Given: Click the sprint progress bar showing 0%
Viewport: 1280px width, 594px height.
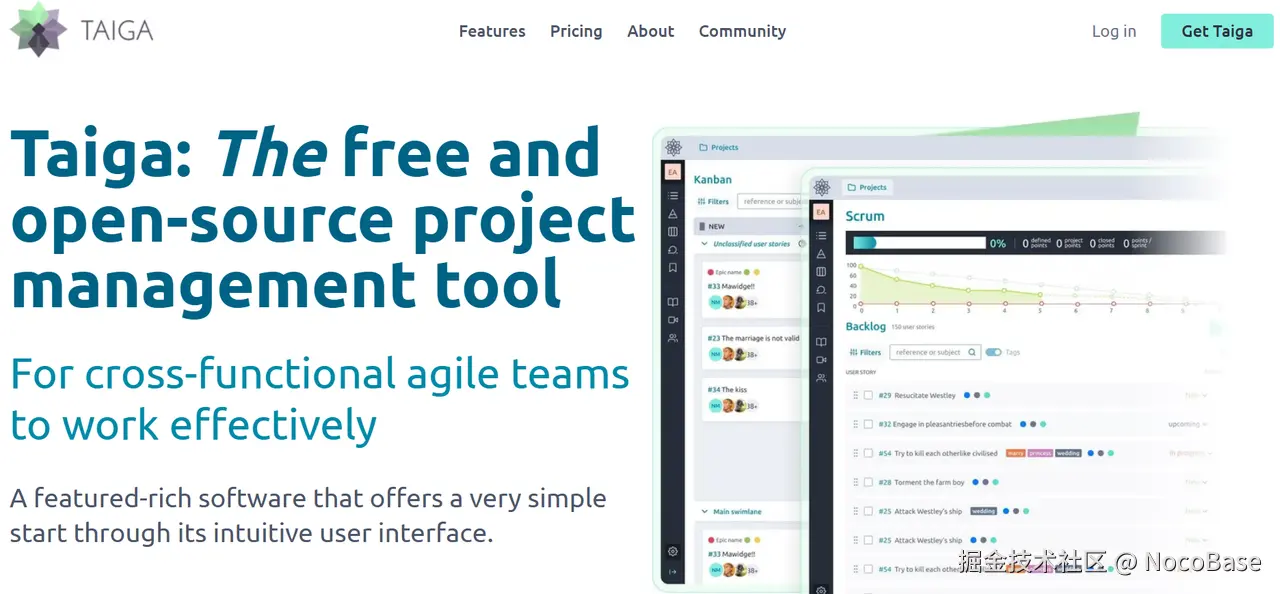Looking at the screenshot, I should point(918,242).
